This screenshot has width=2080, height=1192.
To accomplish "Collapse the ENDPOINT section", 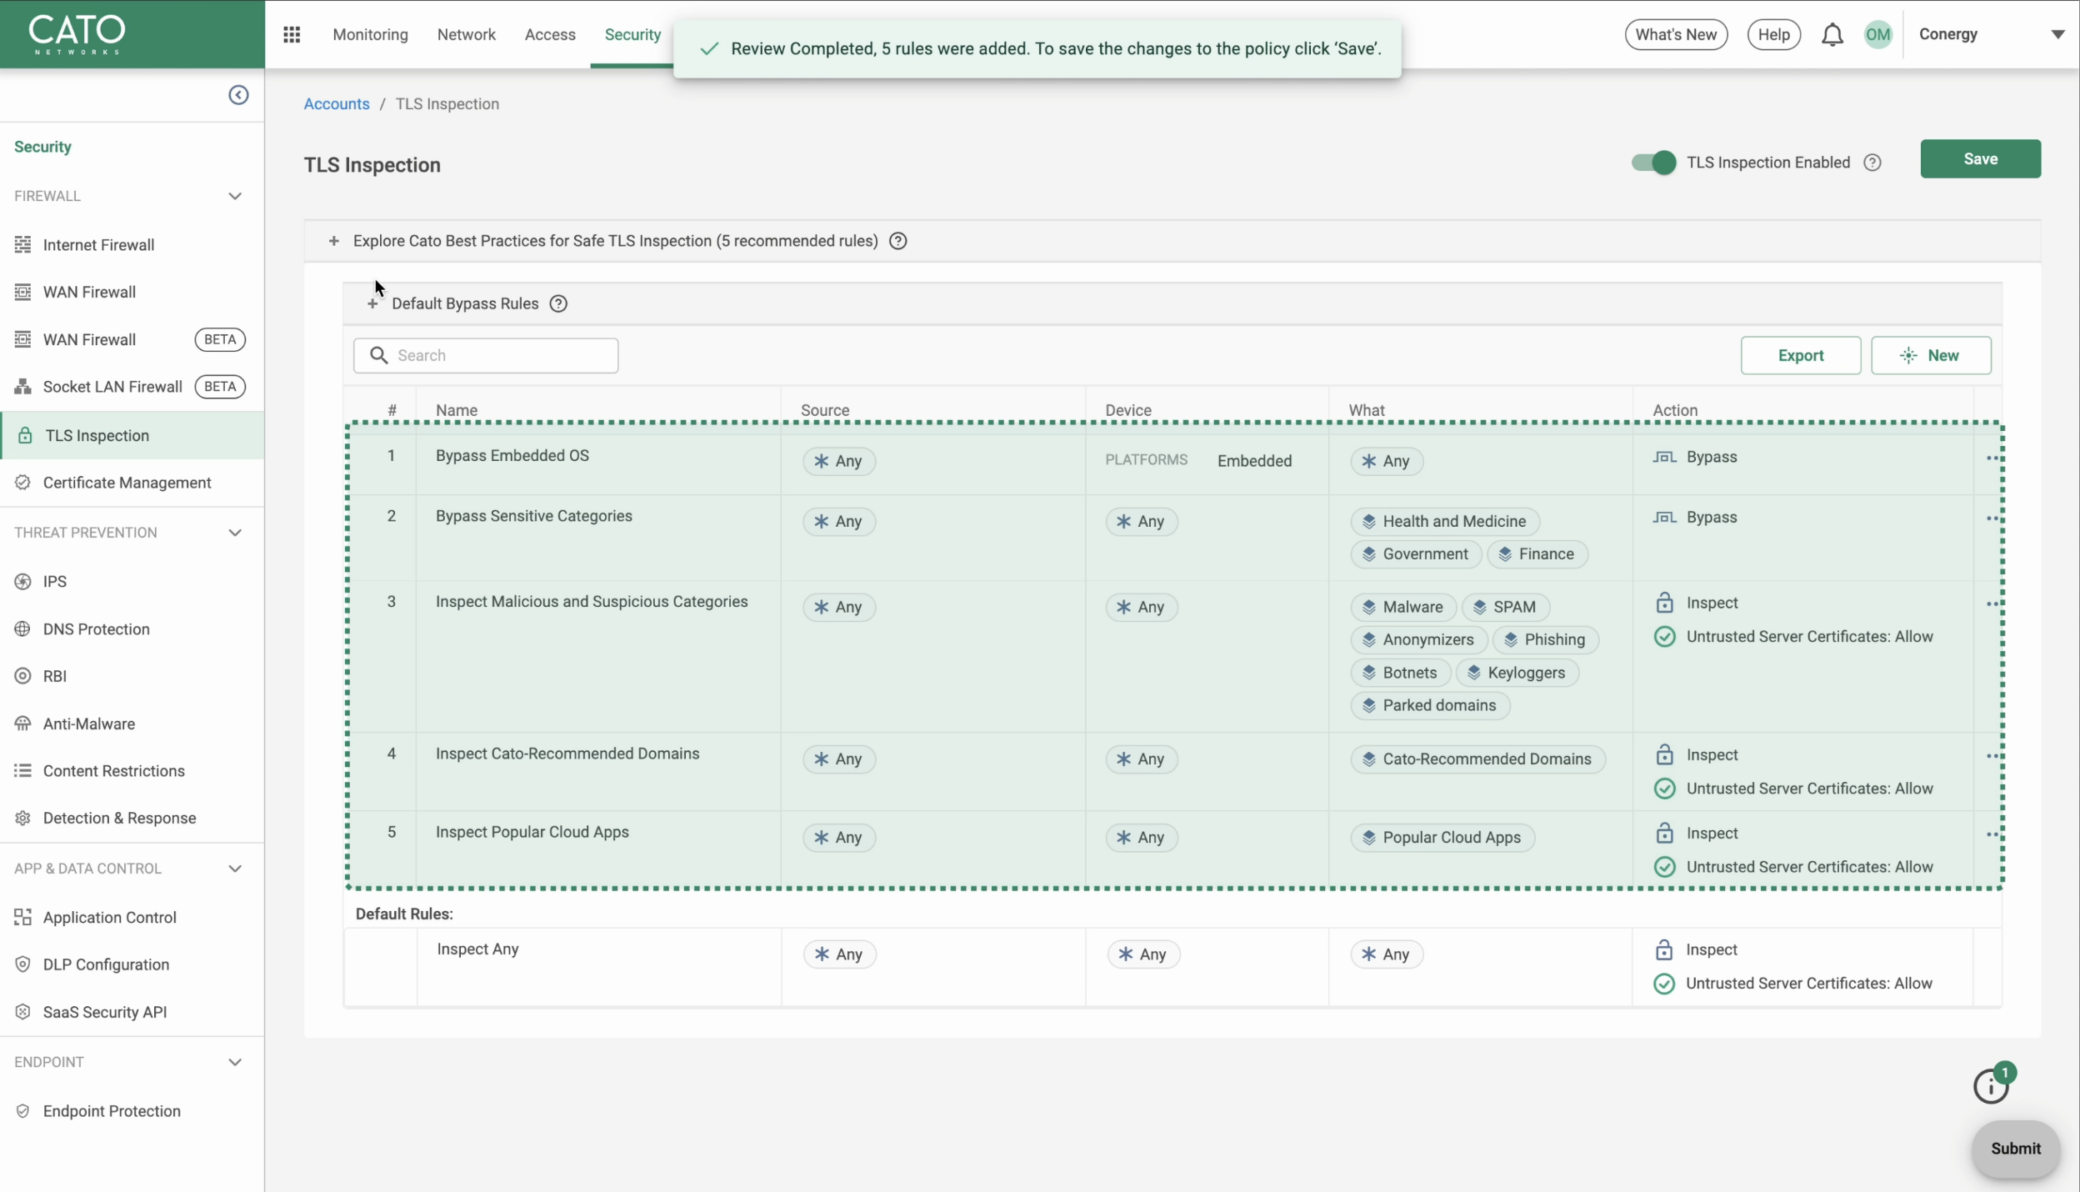I will click(x=235, y=1062).
